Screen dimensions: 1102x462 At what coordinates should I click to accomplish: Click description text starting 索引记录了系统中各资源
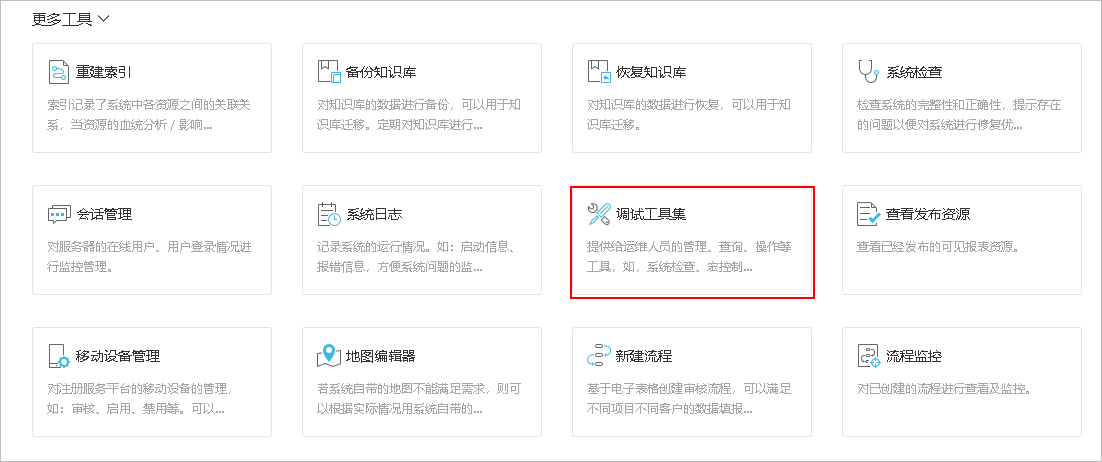coord(149,115)
